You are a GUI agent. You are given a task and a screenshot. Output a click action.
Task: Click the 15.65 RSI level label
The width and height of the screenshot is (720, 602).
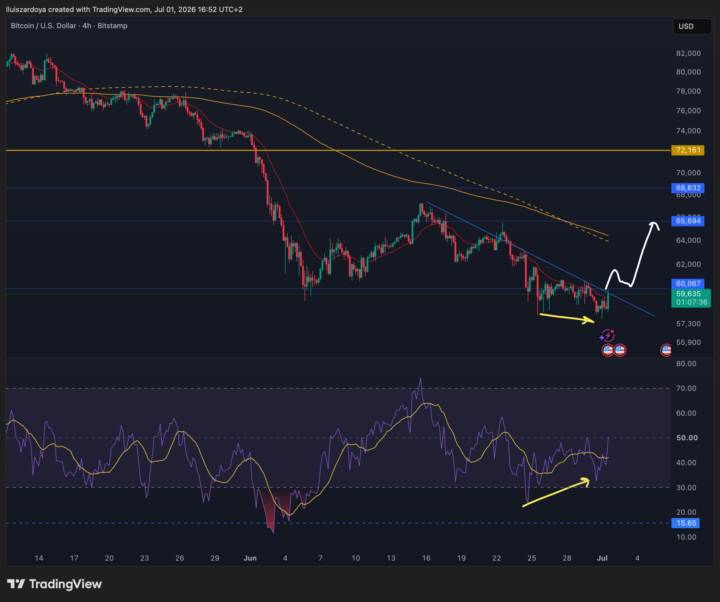tap(686, 523)
